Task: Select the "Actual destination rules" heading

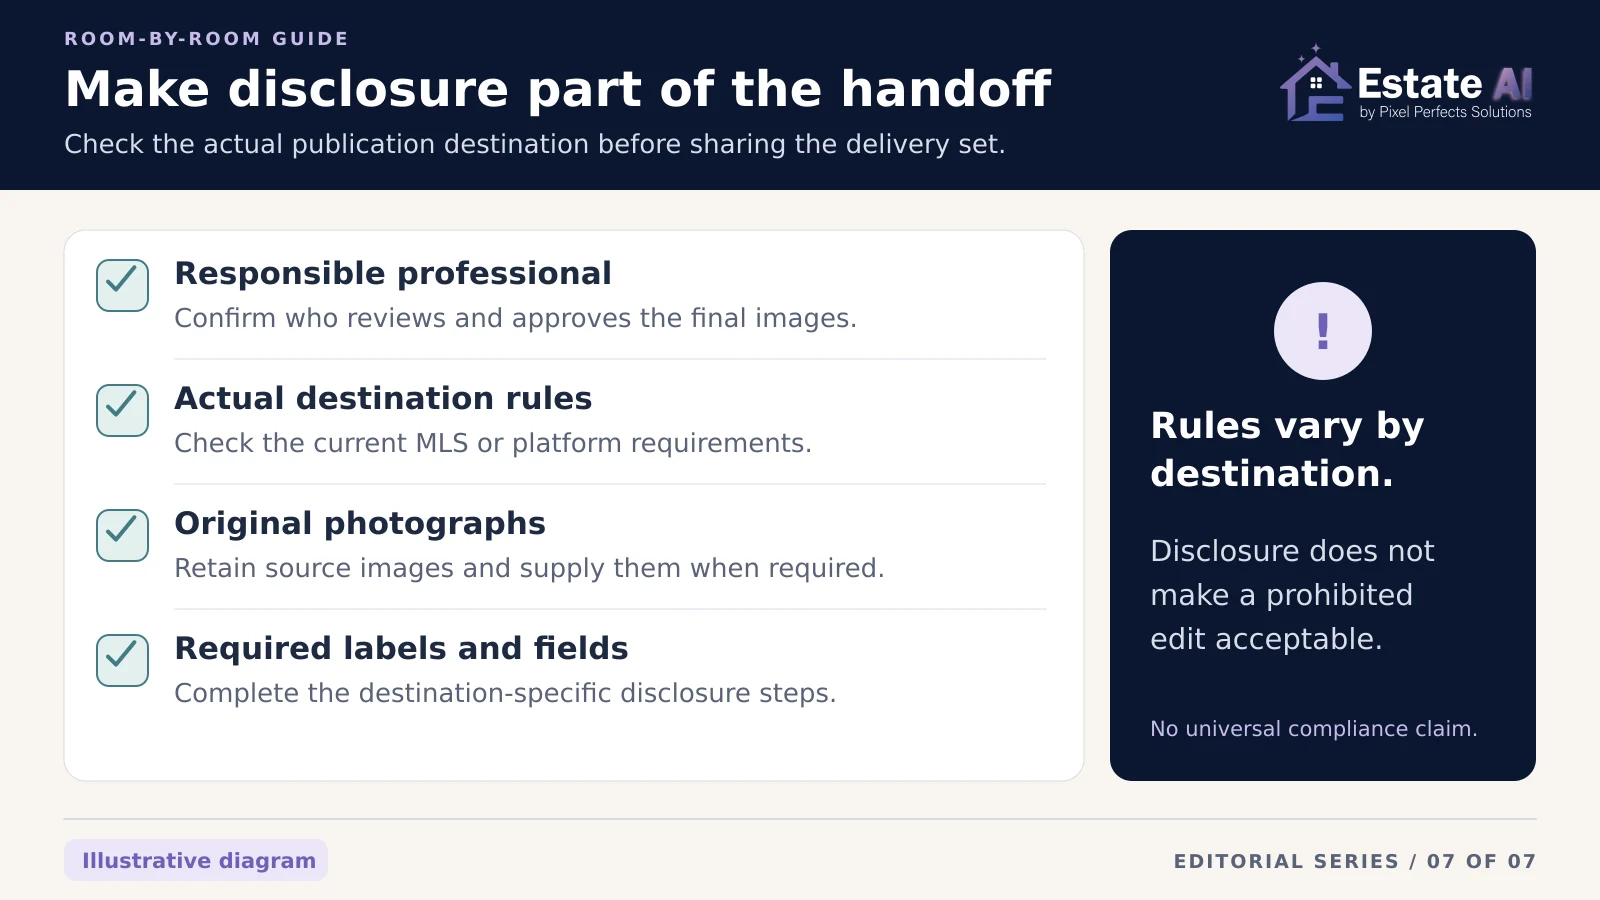Action: [x=383, y=398]
